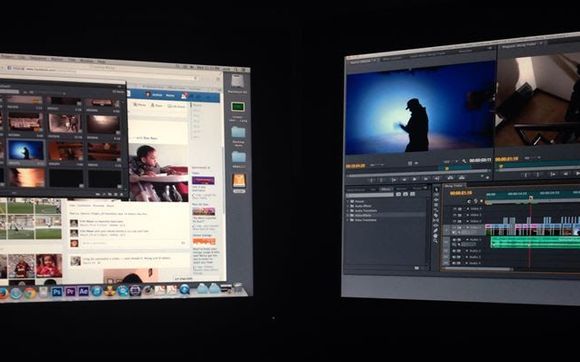The width and height of the screenshot is (580, 362).
Task: Expand the Video Effects folder
Action: pyautogui.click(x=348, y=215)
